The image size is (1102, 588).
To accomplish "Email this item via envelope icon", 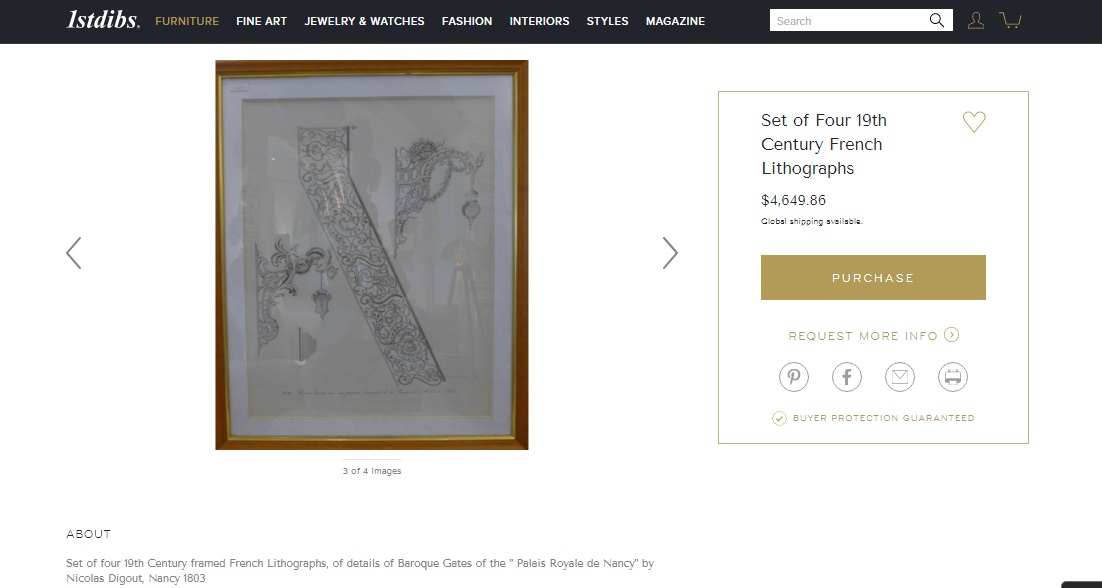I will pos(900,377).
